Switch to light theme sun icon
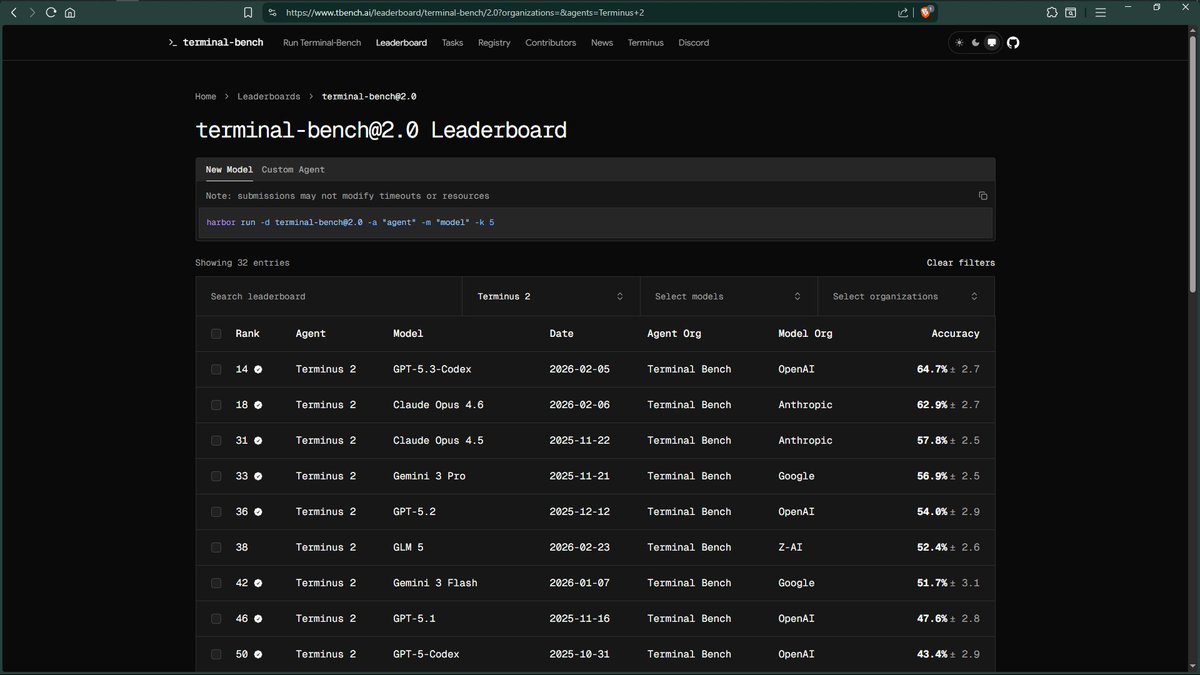1200x675 pixels. (960, 43)
